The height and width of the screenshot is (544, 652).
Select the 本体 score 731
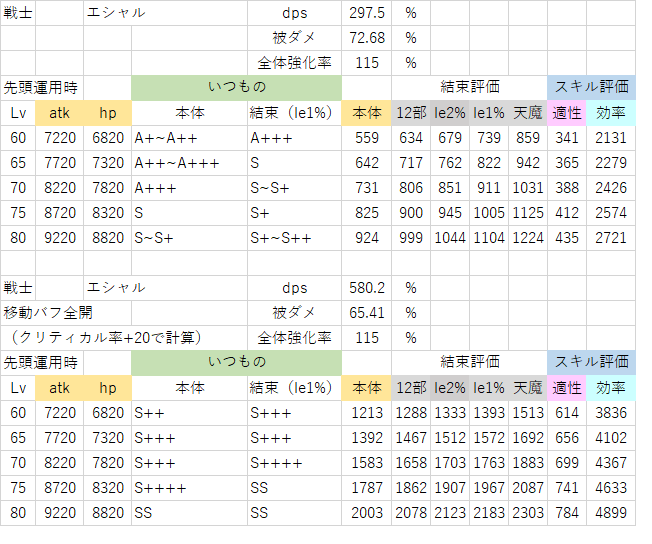366,188
